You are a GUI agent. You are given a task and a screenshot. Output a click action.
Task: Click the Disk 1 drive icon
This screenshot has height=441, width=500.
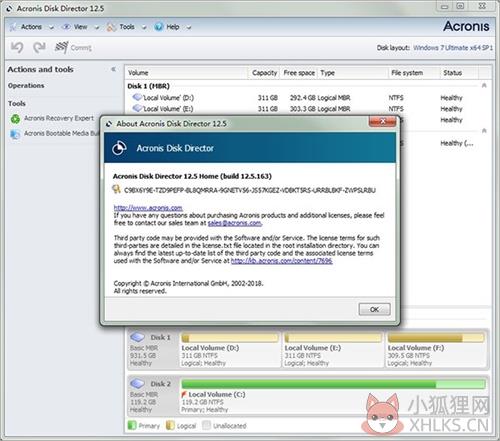point(137,337)
